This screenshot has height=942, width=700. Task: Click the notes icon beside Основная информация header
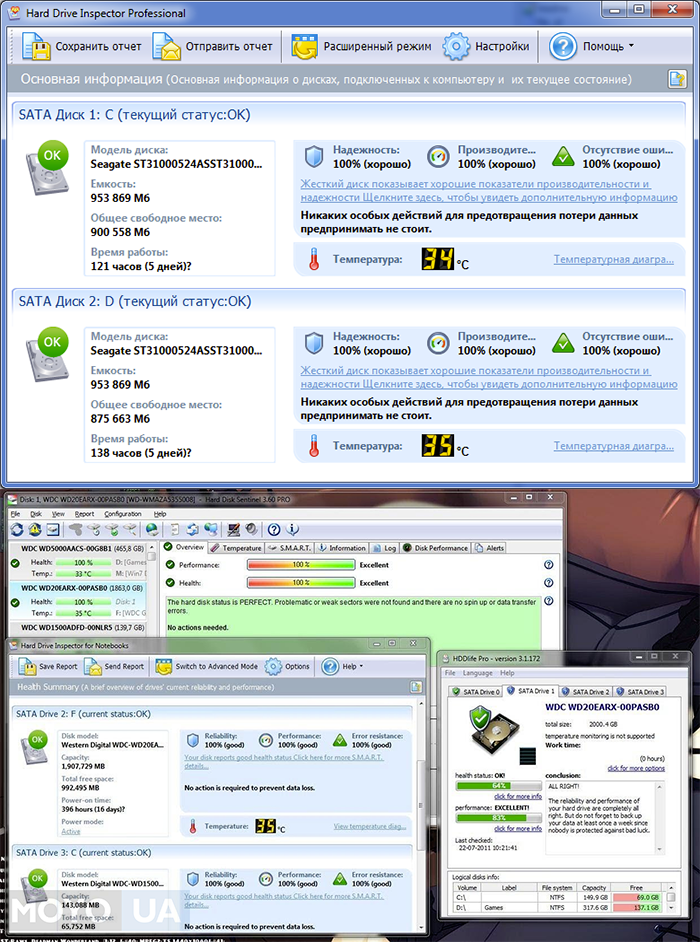pos(677,79)
